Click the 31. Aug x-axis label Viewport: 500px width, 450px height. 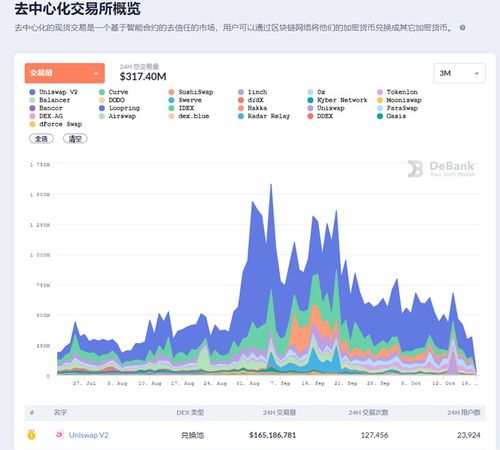[248, 383]
